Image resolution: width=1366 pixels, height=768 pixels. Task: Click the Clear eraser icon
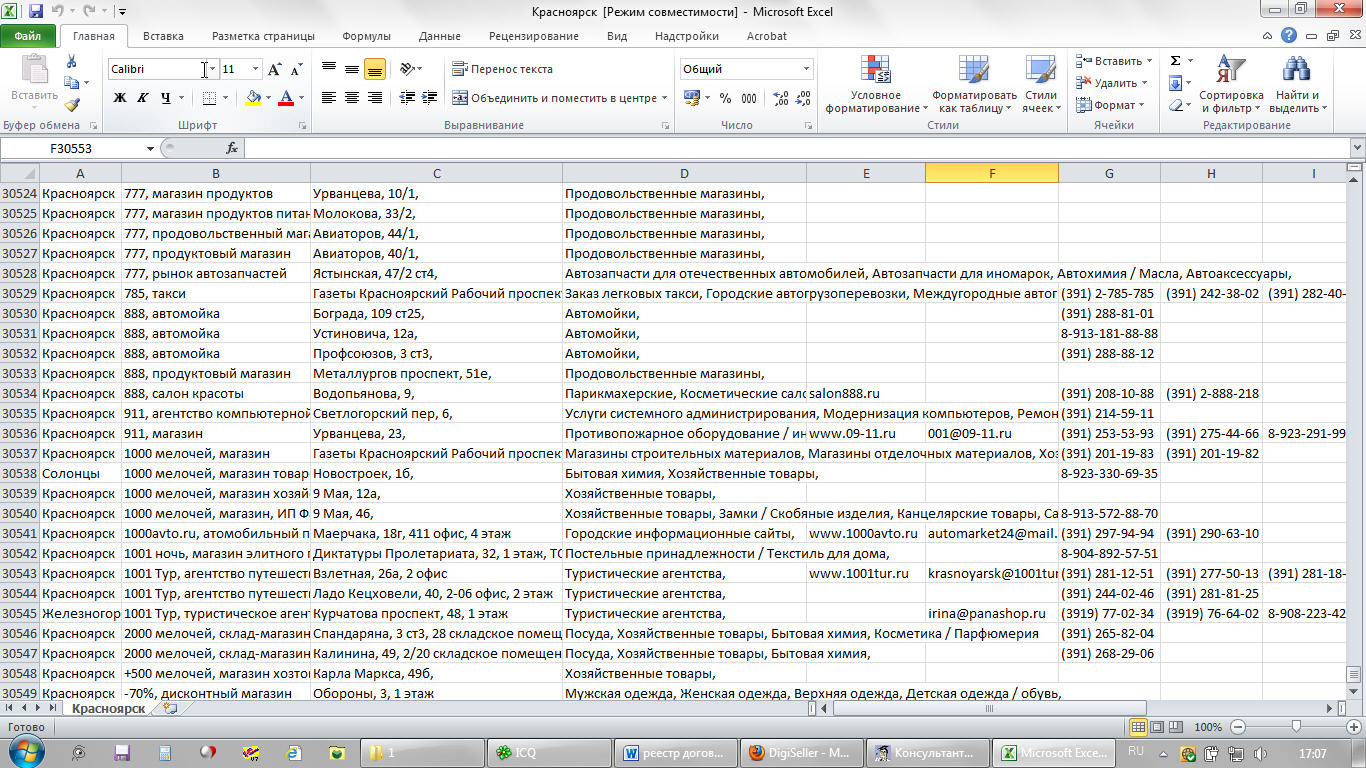click(1175, 105)
